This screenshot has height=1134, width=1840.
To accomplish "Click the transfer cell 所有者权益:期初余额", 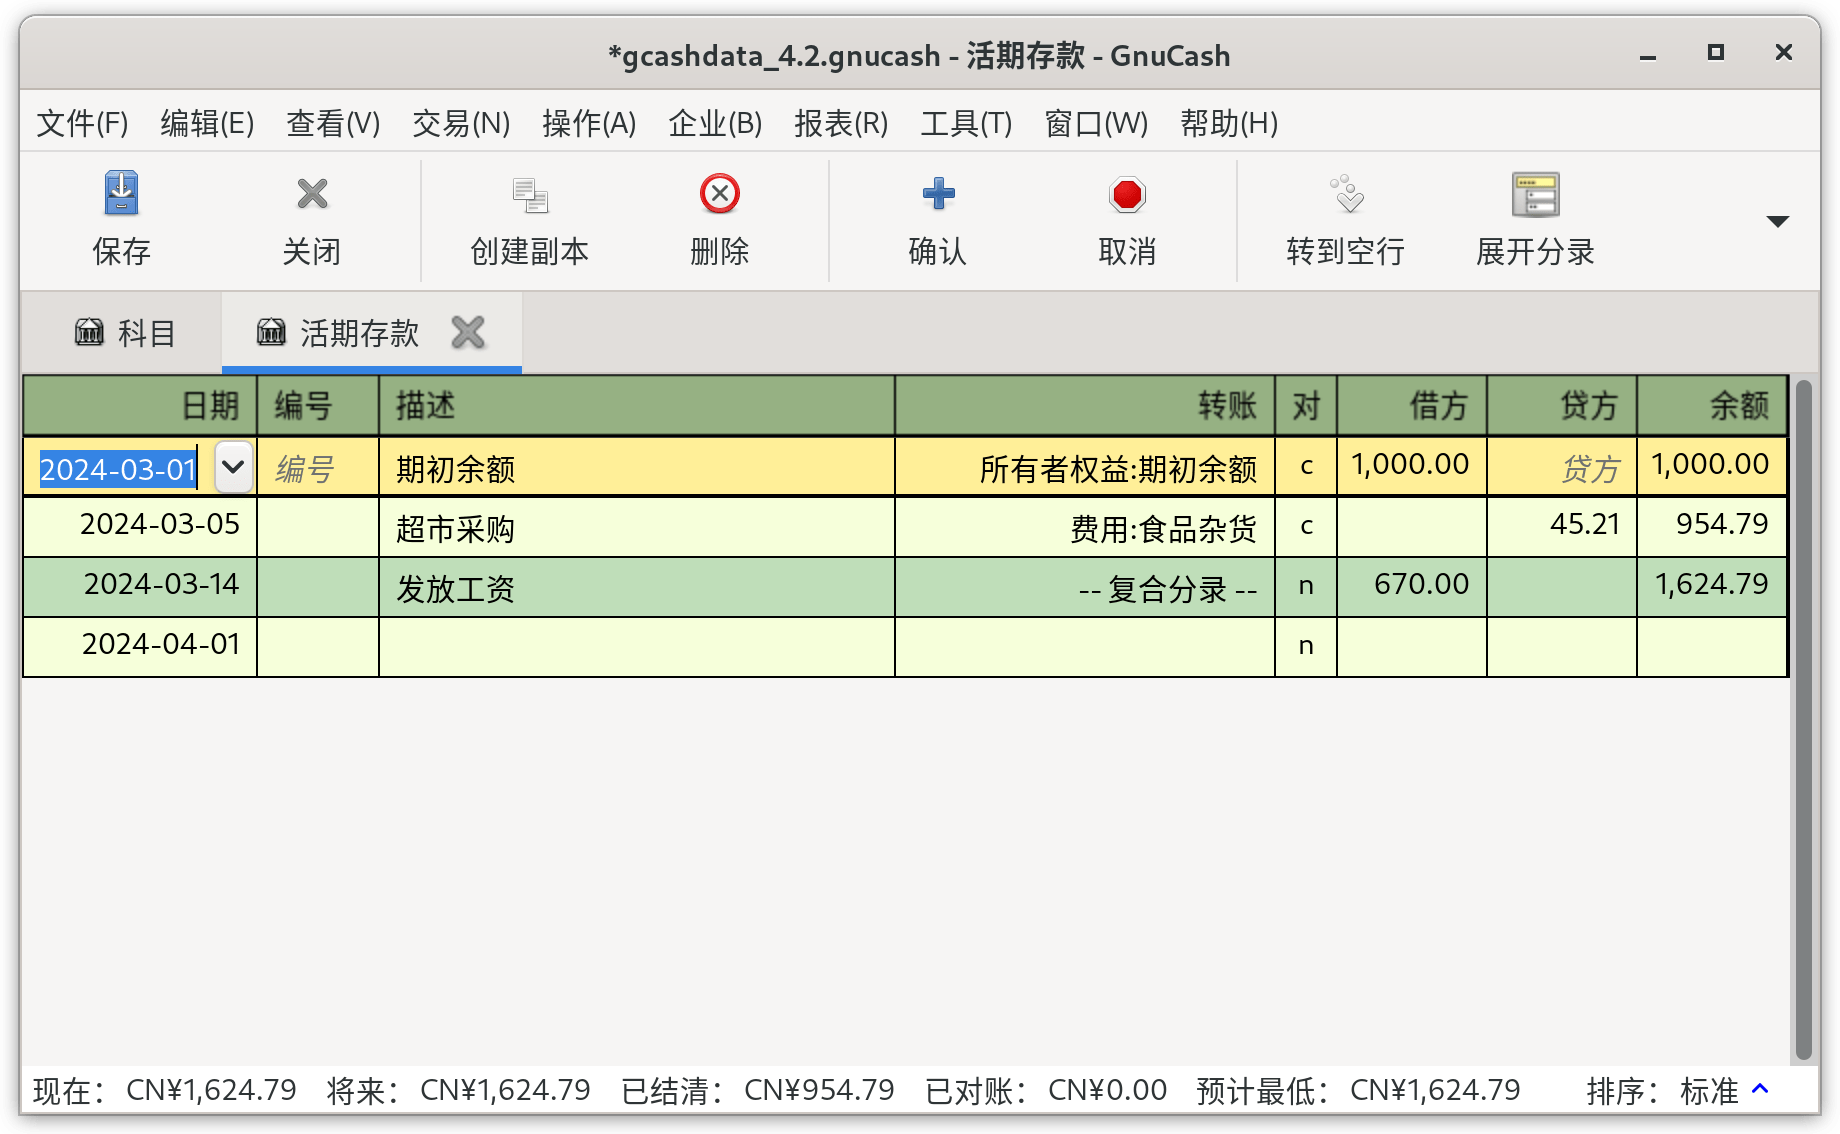I will 1085,467.
